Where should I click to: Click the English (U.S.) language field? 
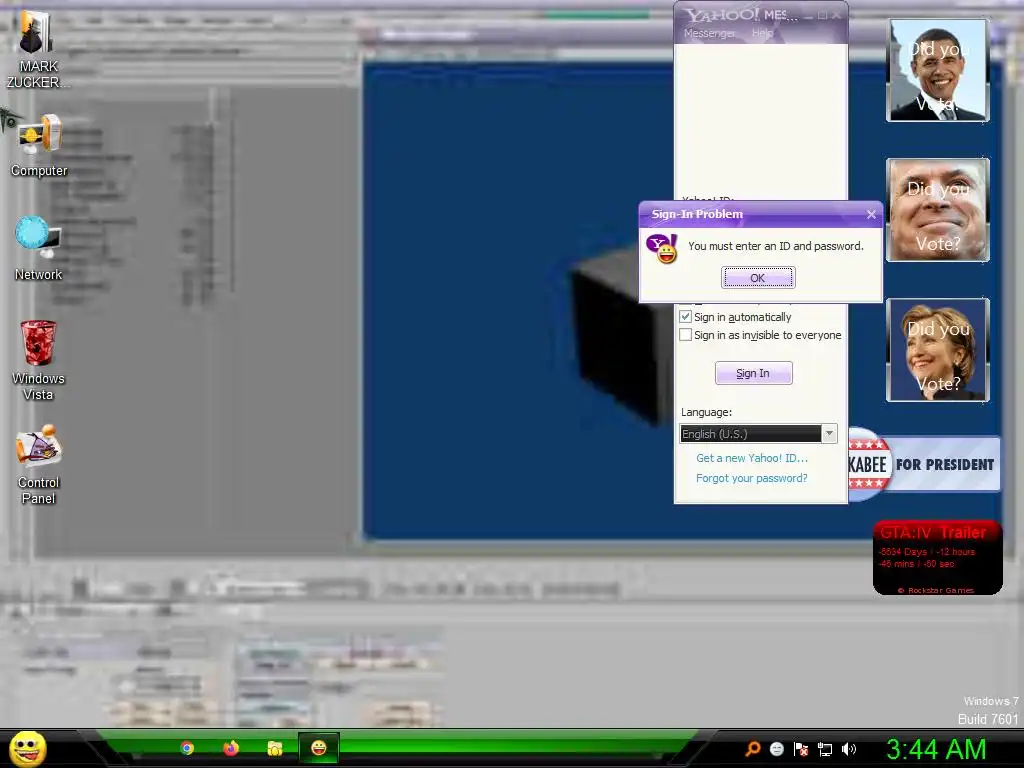pos(750,434)
